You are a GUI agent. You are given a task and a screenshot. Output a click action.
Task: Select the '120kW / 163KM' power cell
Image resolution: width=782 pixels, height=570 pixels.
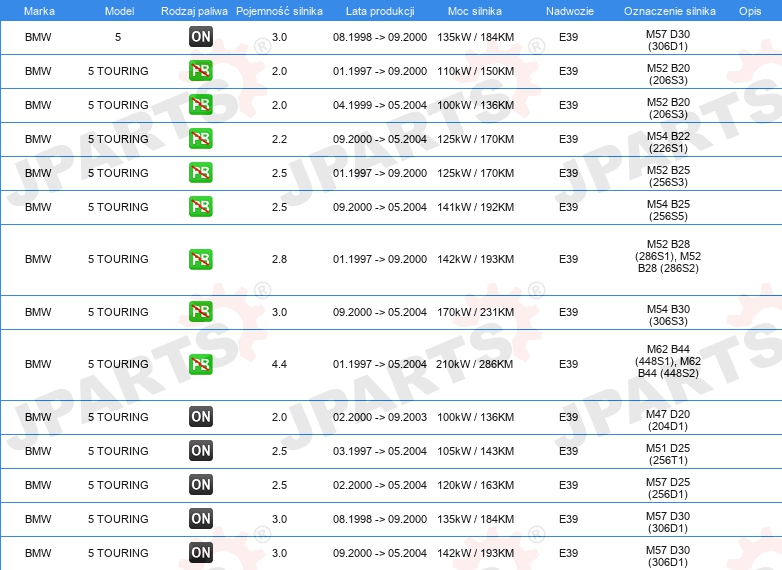475,485
